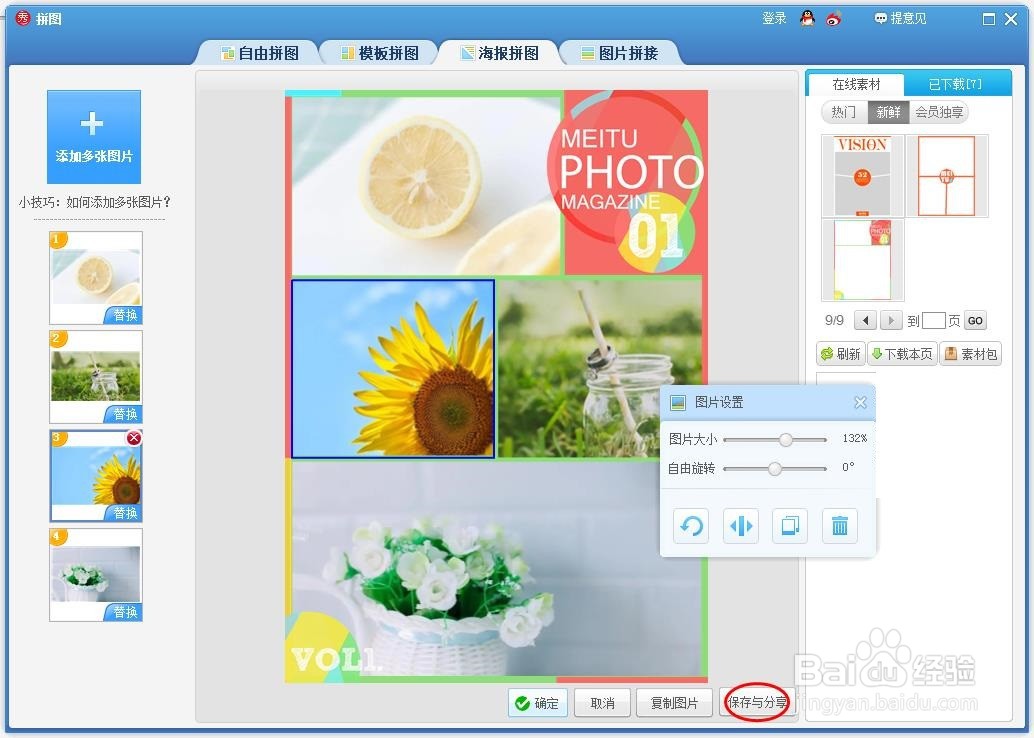Adjust 自由旋转 slider handle
Viewport: 1034px width, 738px height.
tap(775, 468)
